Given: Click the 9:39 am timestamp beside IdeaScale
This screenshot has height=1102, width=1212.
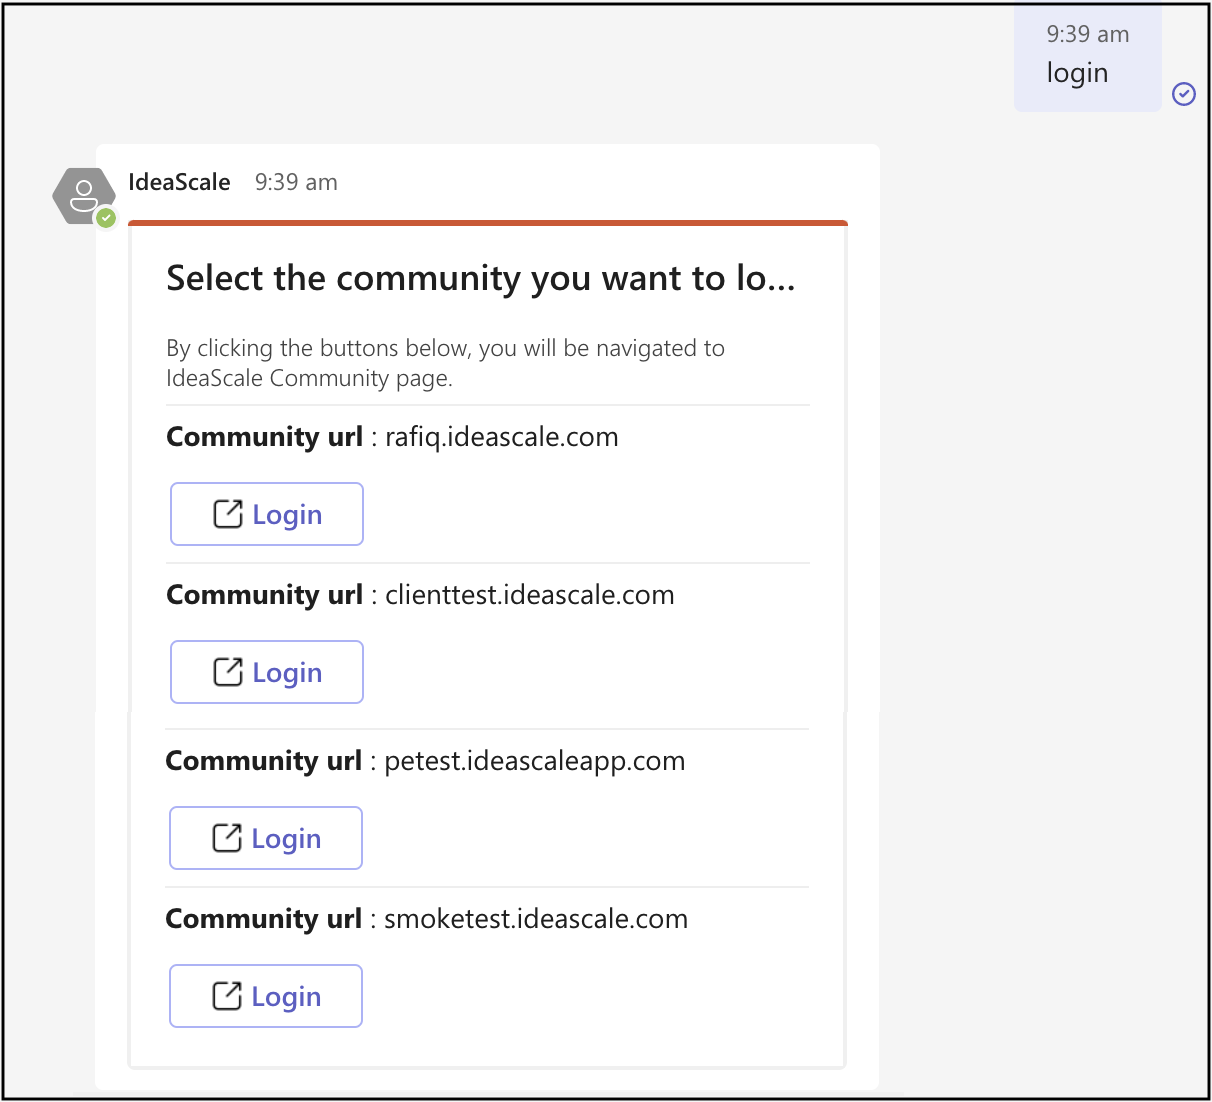Looking at the screenshot, I should pyautogui.click(x=296, y=182).
